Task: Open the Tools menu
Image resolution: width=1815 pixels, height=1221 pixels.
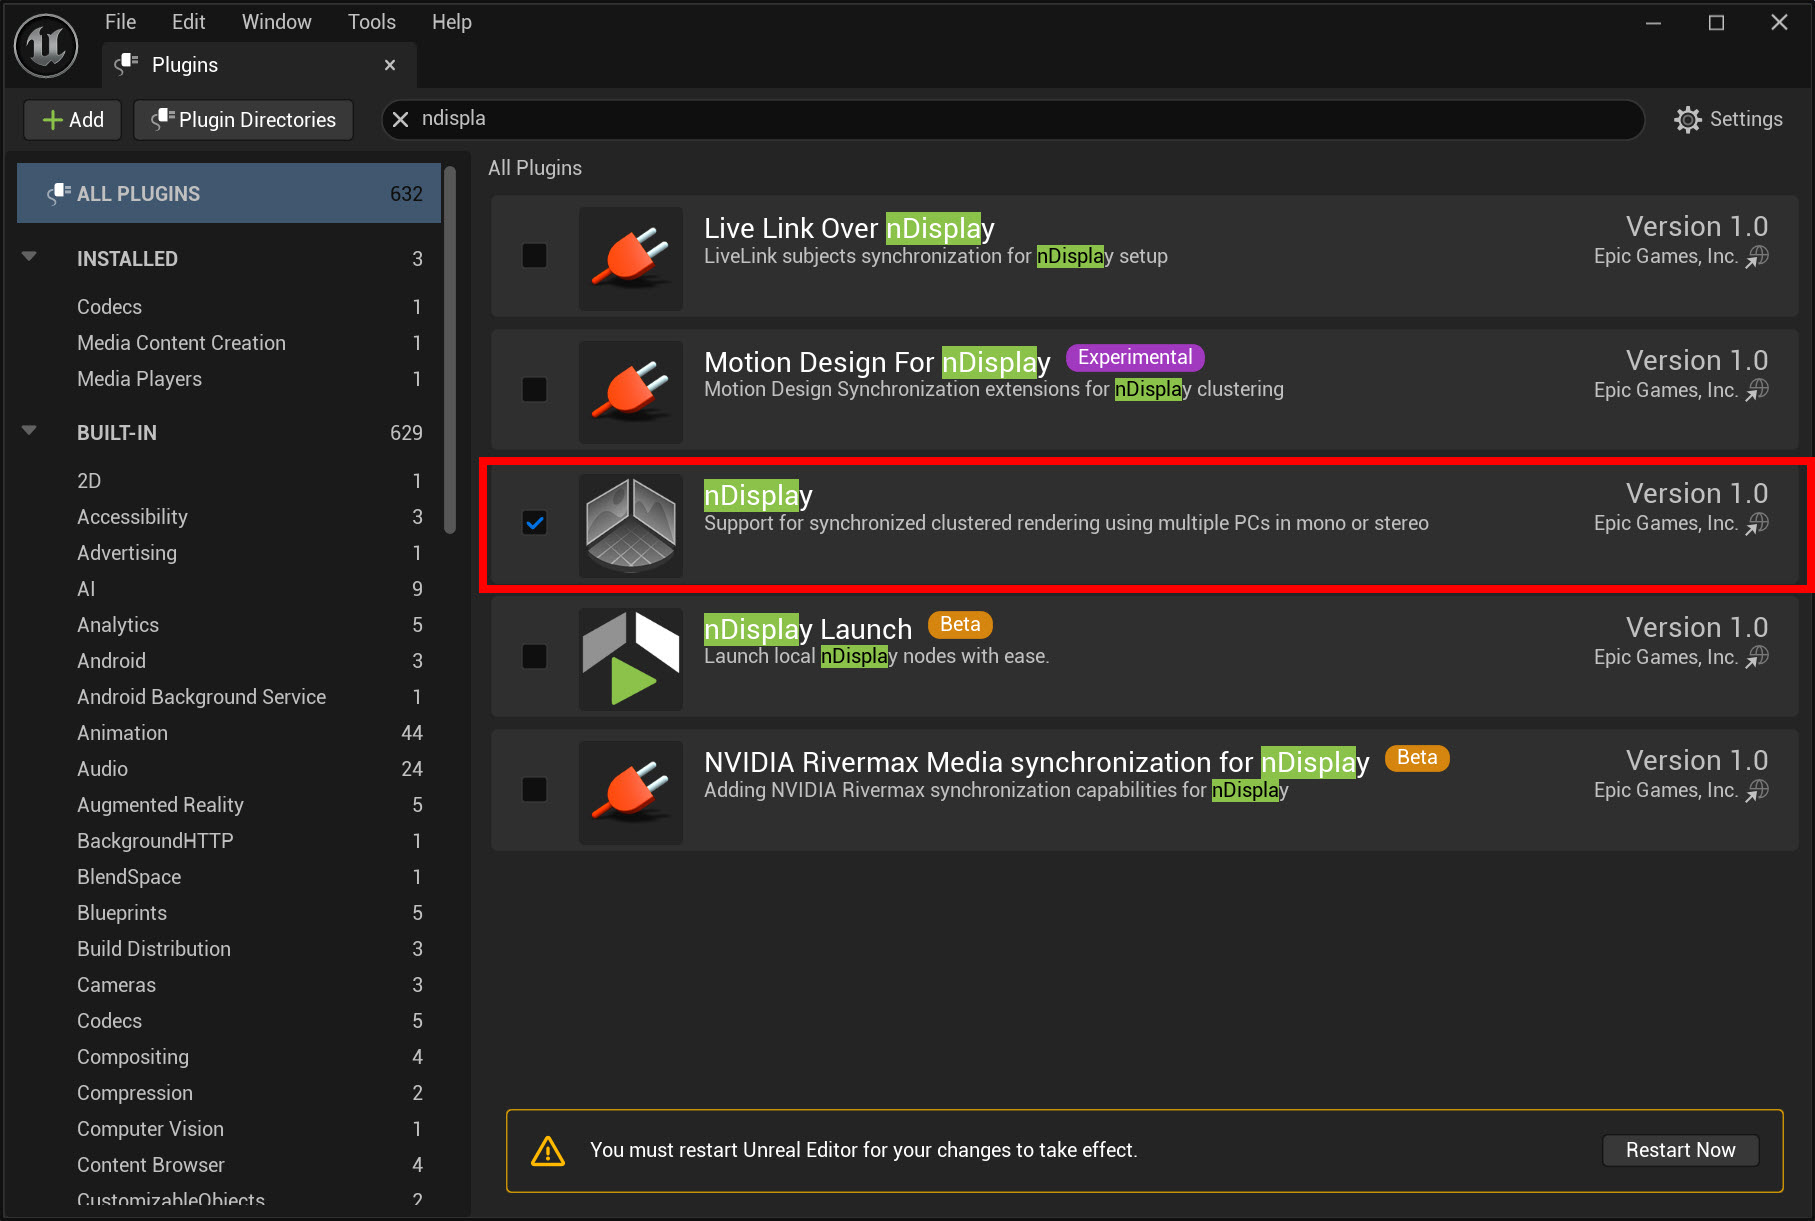Action: 372,22
